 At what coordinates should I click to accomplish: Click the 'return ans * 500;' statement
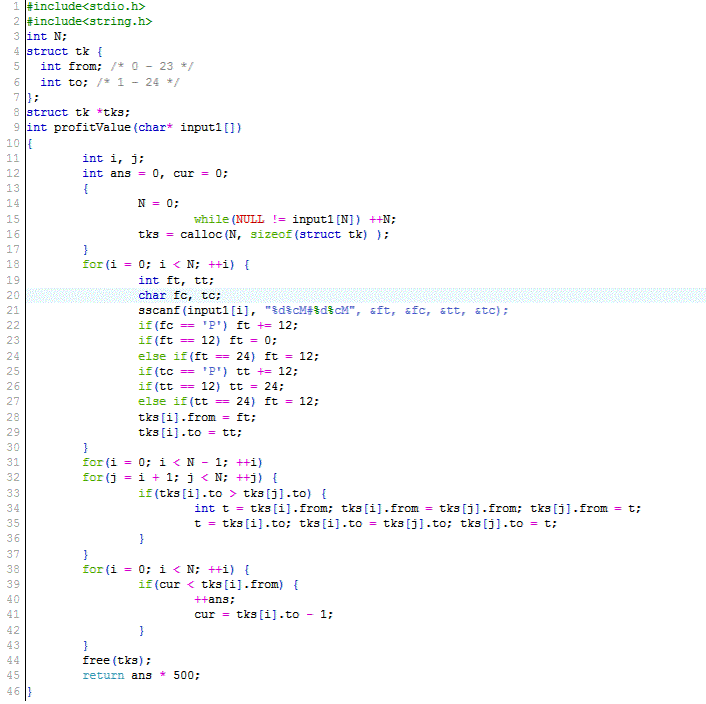point(141,675)
